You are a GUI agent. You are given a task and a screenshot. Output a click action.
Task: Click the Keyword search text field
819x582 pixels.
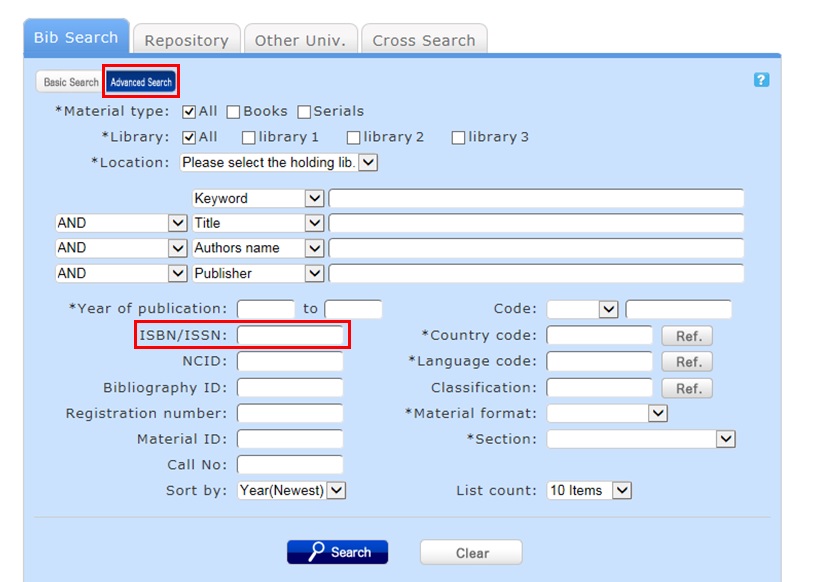pyautogui.click(x=536, y=198)
